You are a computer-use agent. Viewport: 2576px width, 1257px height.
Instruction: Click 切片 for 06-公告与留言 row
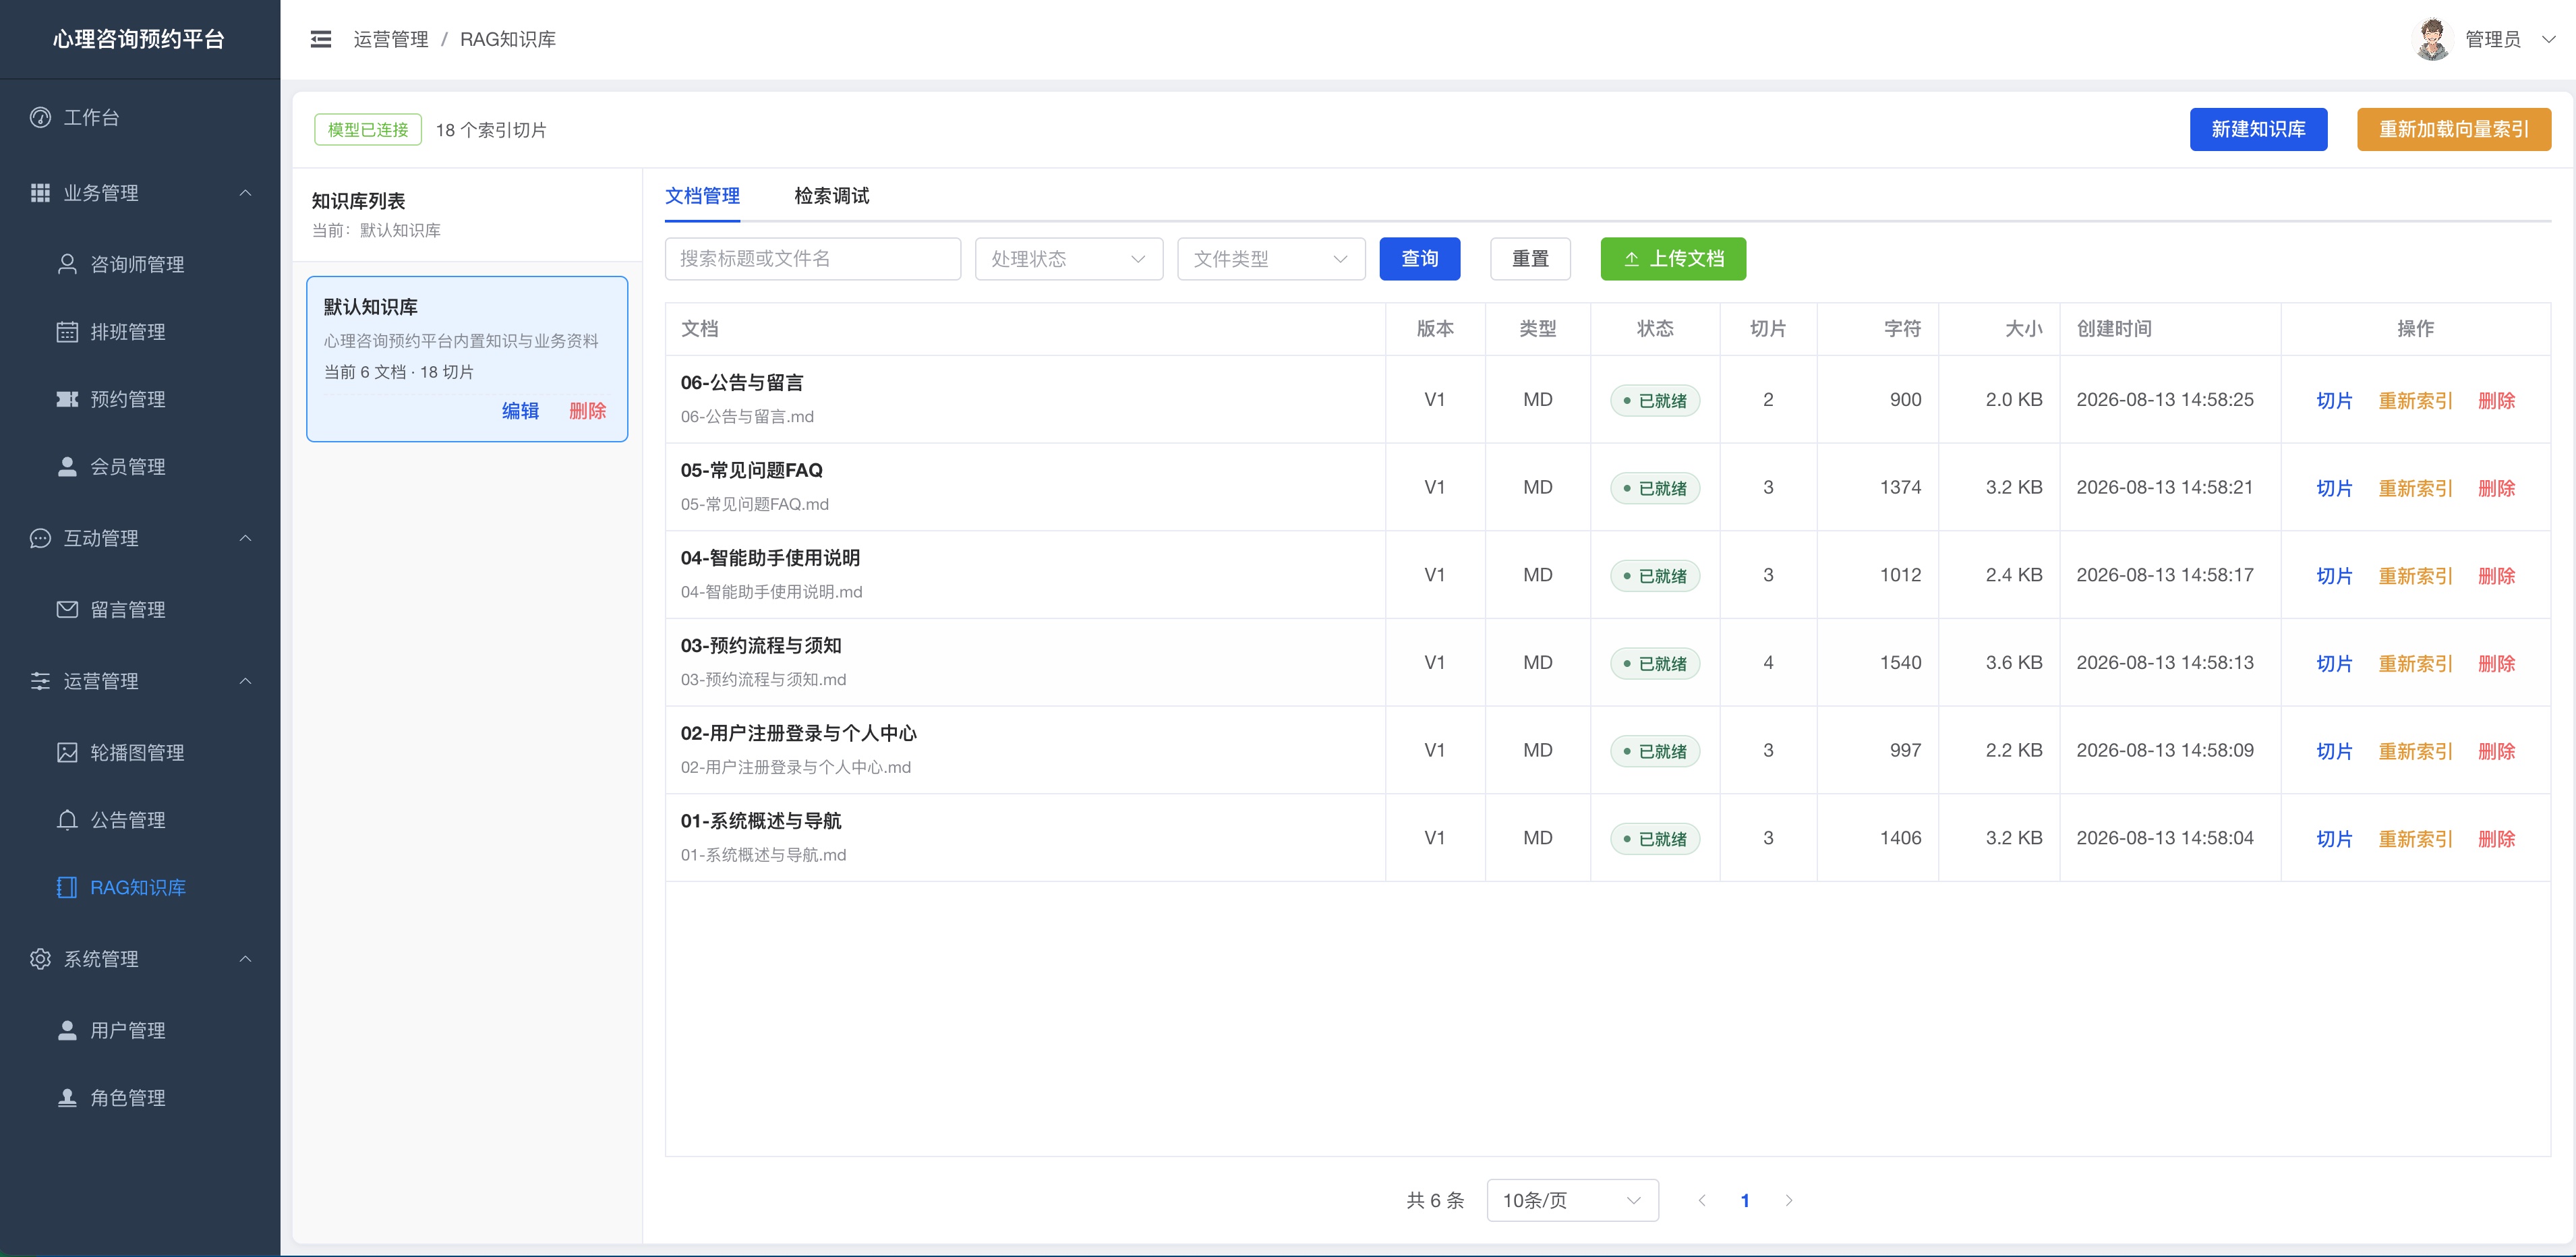(2334, 401)
